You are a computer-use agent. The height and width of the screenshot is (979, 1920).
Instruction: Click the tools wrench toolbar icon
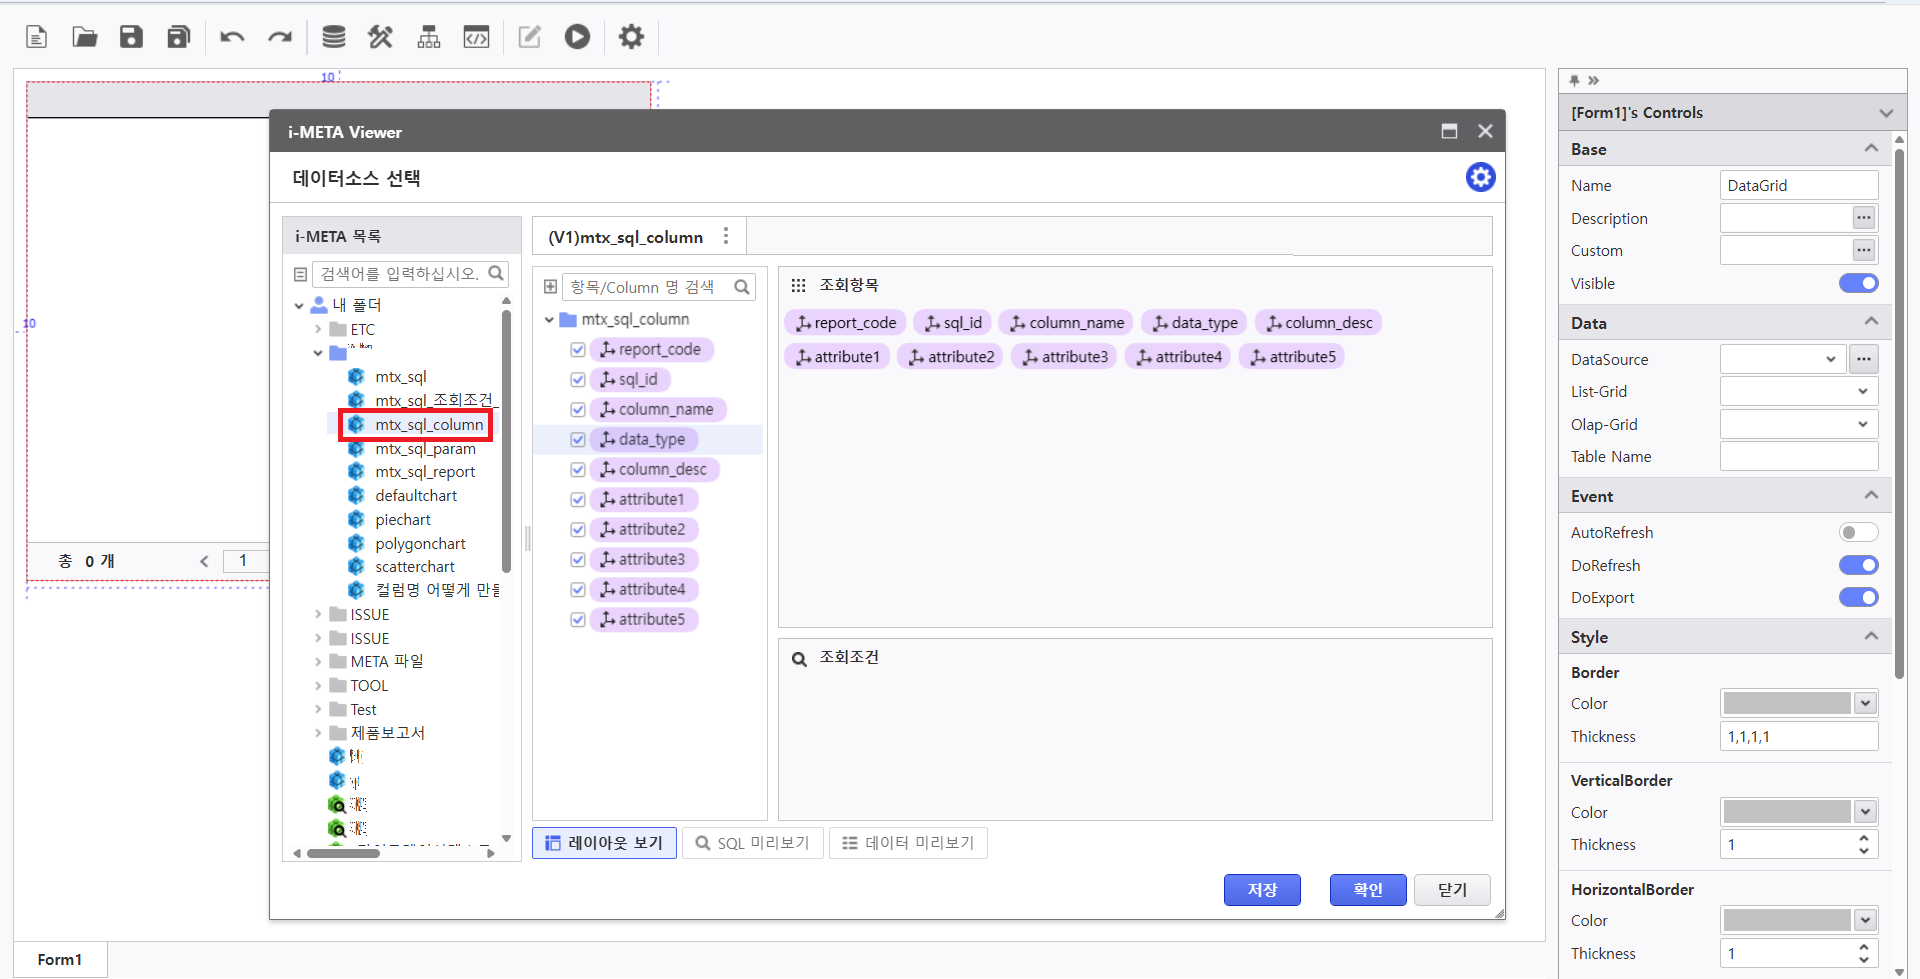[x=381, y=37]
